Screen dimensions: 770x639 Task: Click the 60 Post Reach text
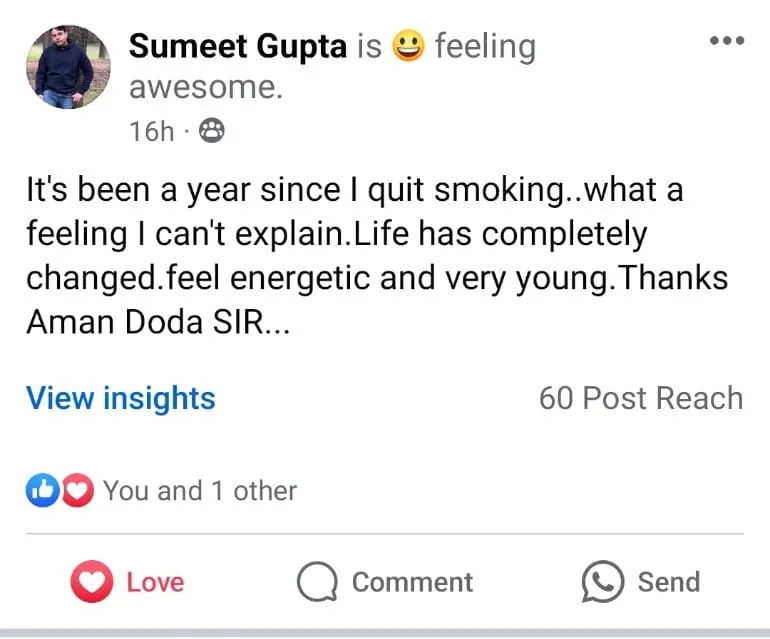(640, 398)
